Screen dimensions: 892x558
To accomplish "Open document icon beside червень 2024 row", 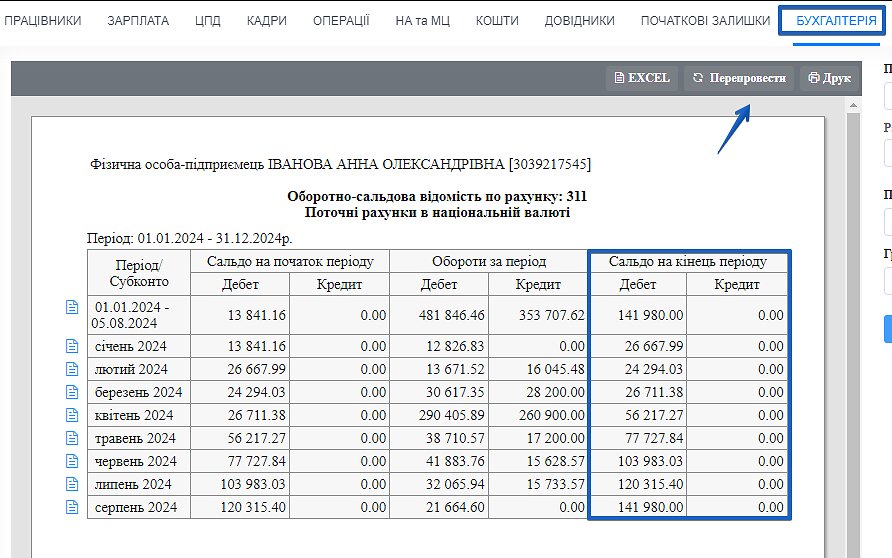I will tap(71, 461).
